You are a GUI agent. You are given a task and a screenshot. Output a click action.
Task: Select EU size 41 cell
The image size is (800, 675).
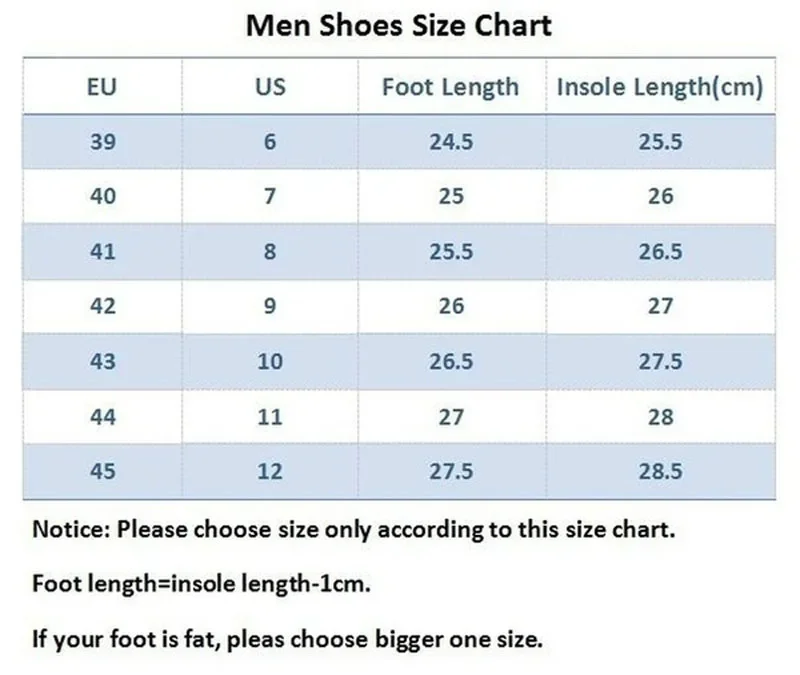coord(103,251)
